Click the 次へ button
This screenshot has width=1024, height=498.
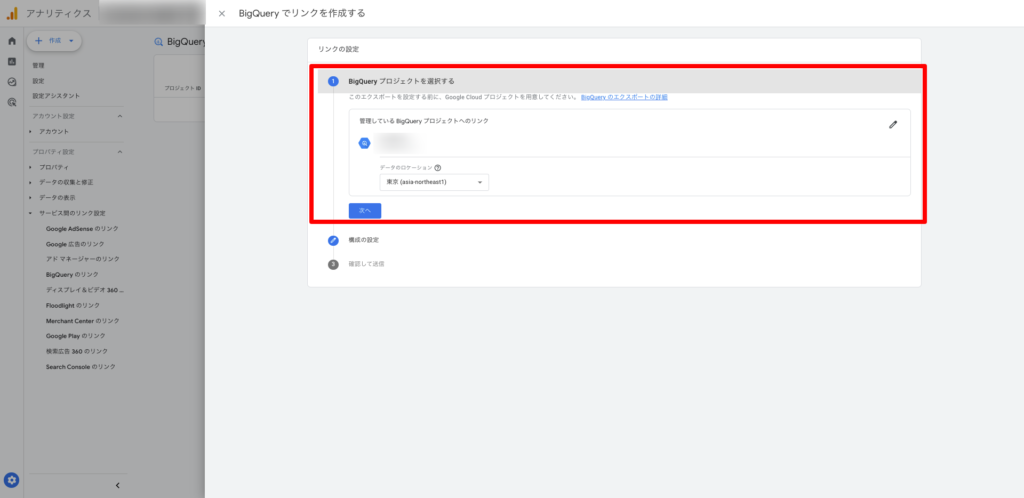tap(364, 211)
